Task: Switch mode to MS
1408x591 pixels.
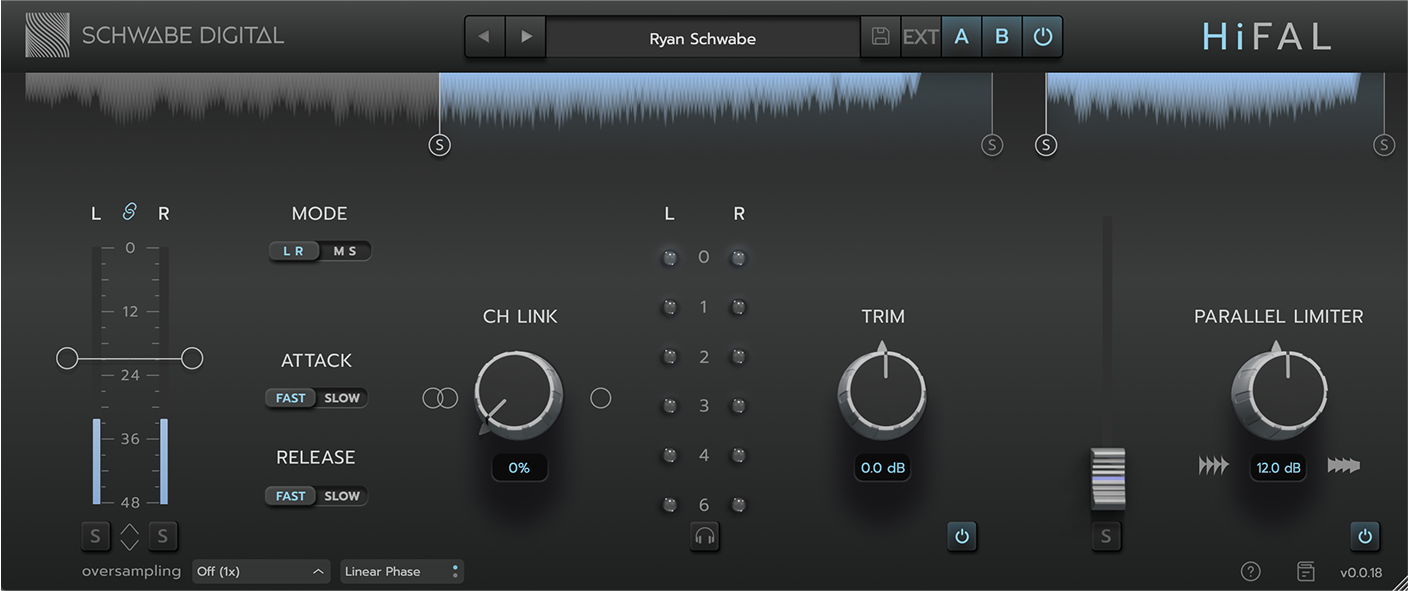Action: [x=345, y=251]
